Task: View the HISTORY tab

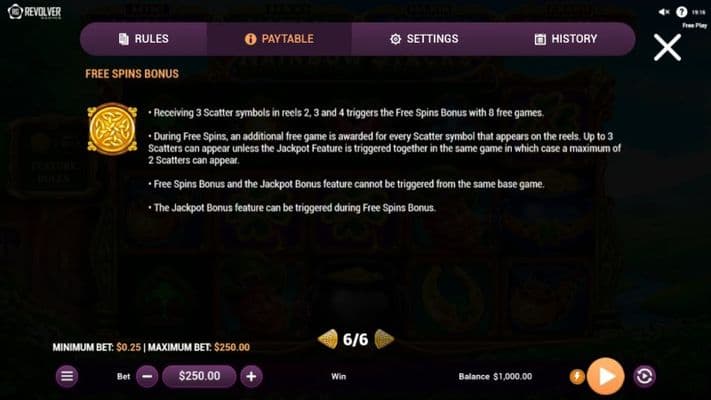Action: [x=565, y=39]
